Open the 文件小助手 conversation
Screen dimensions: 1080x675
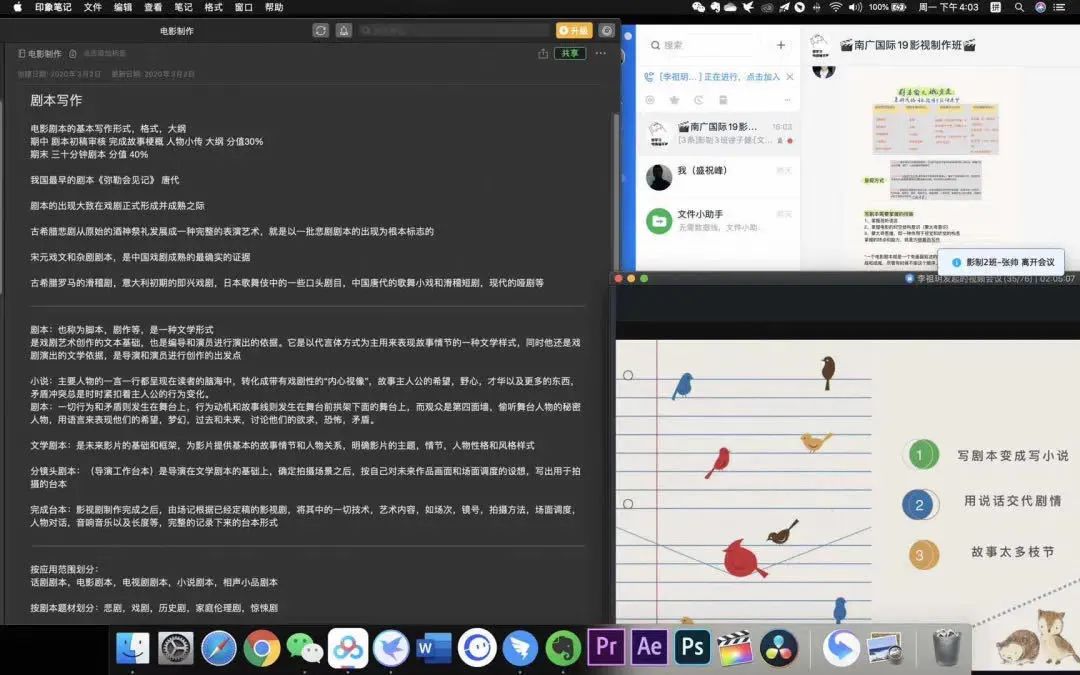click(720, 220)
